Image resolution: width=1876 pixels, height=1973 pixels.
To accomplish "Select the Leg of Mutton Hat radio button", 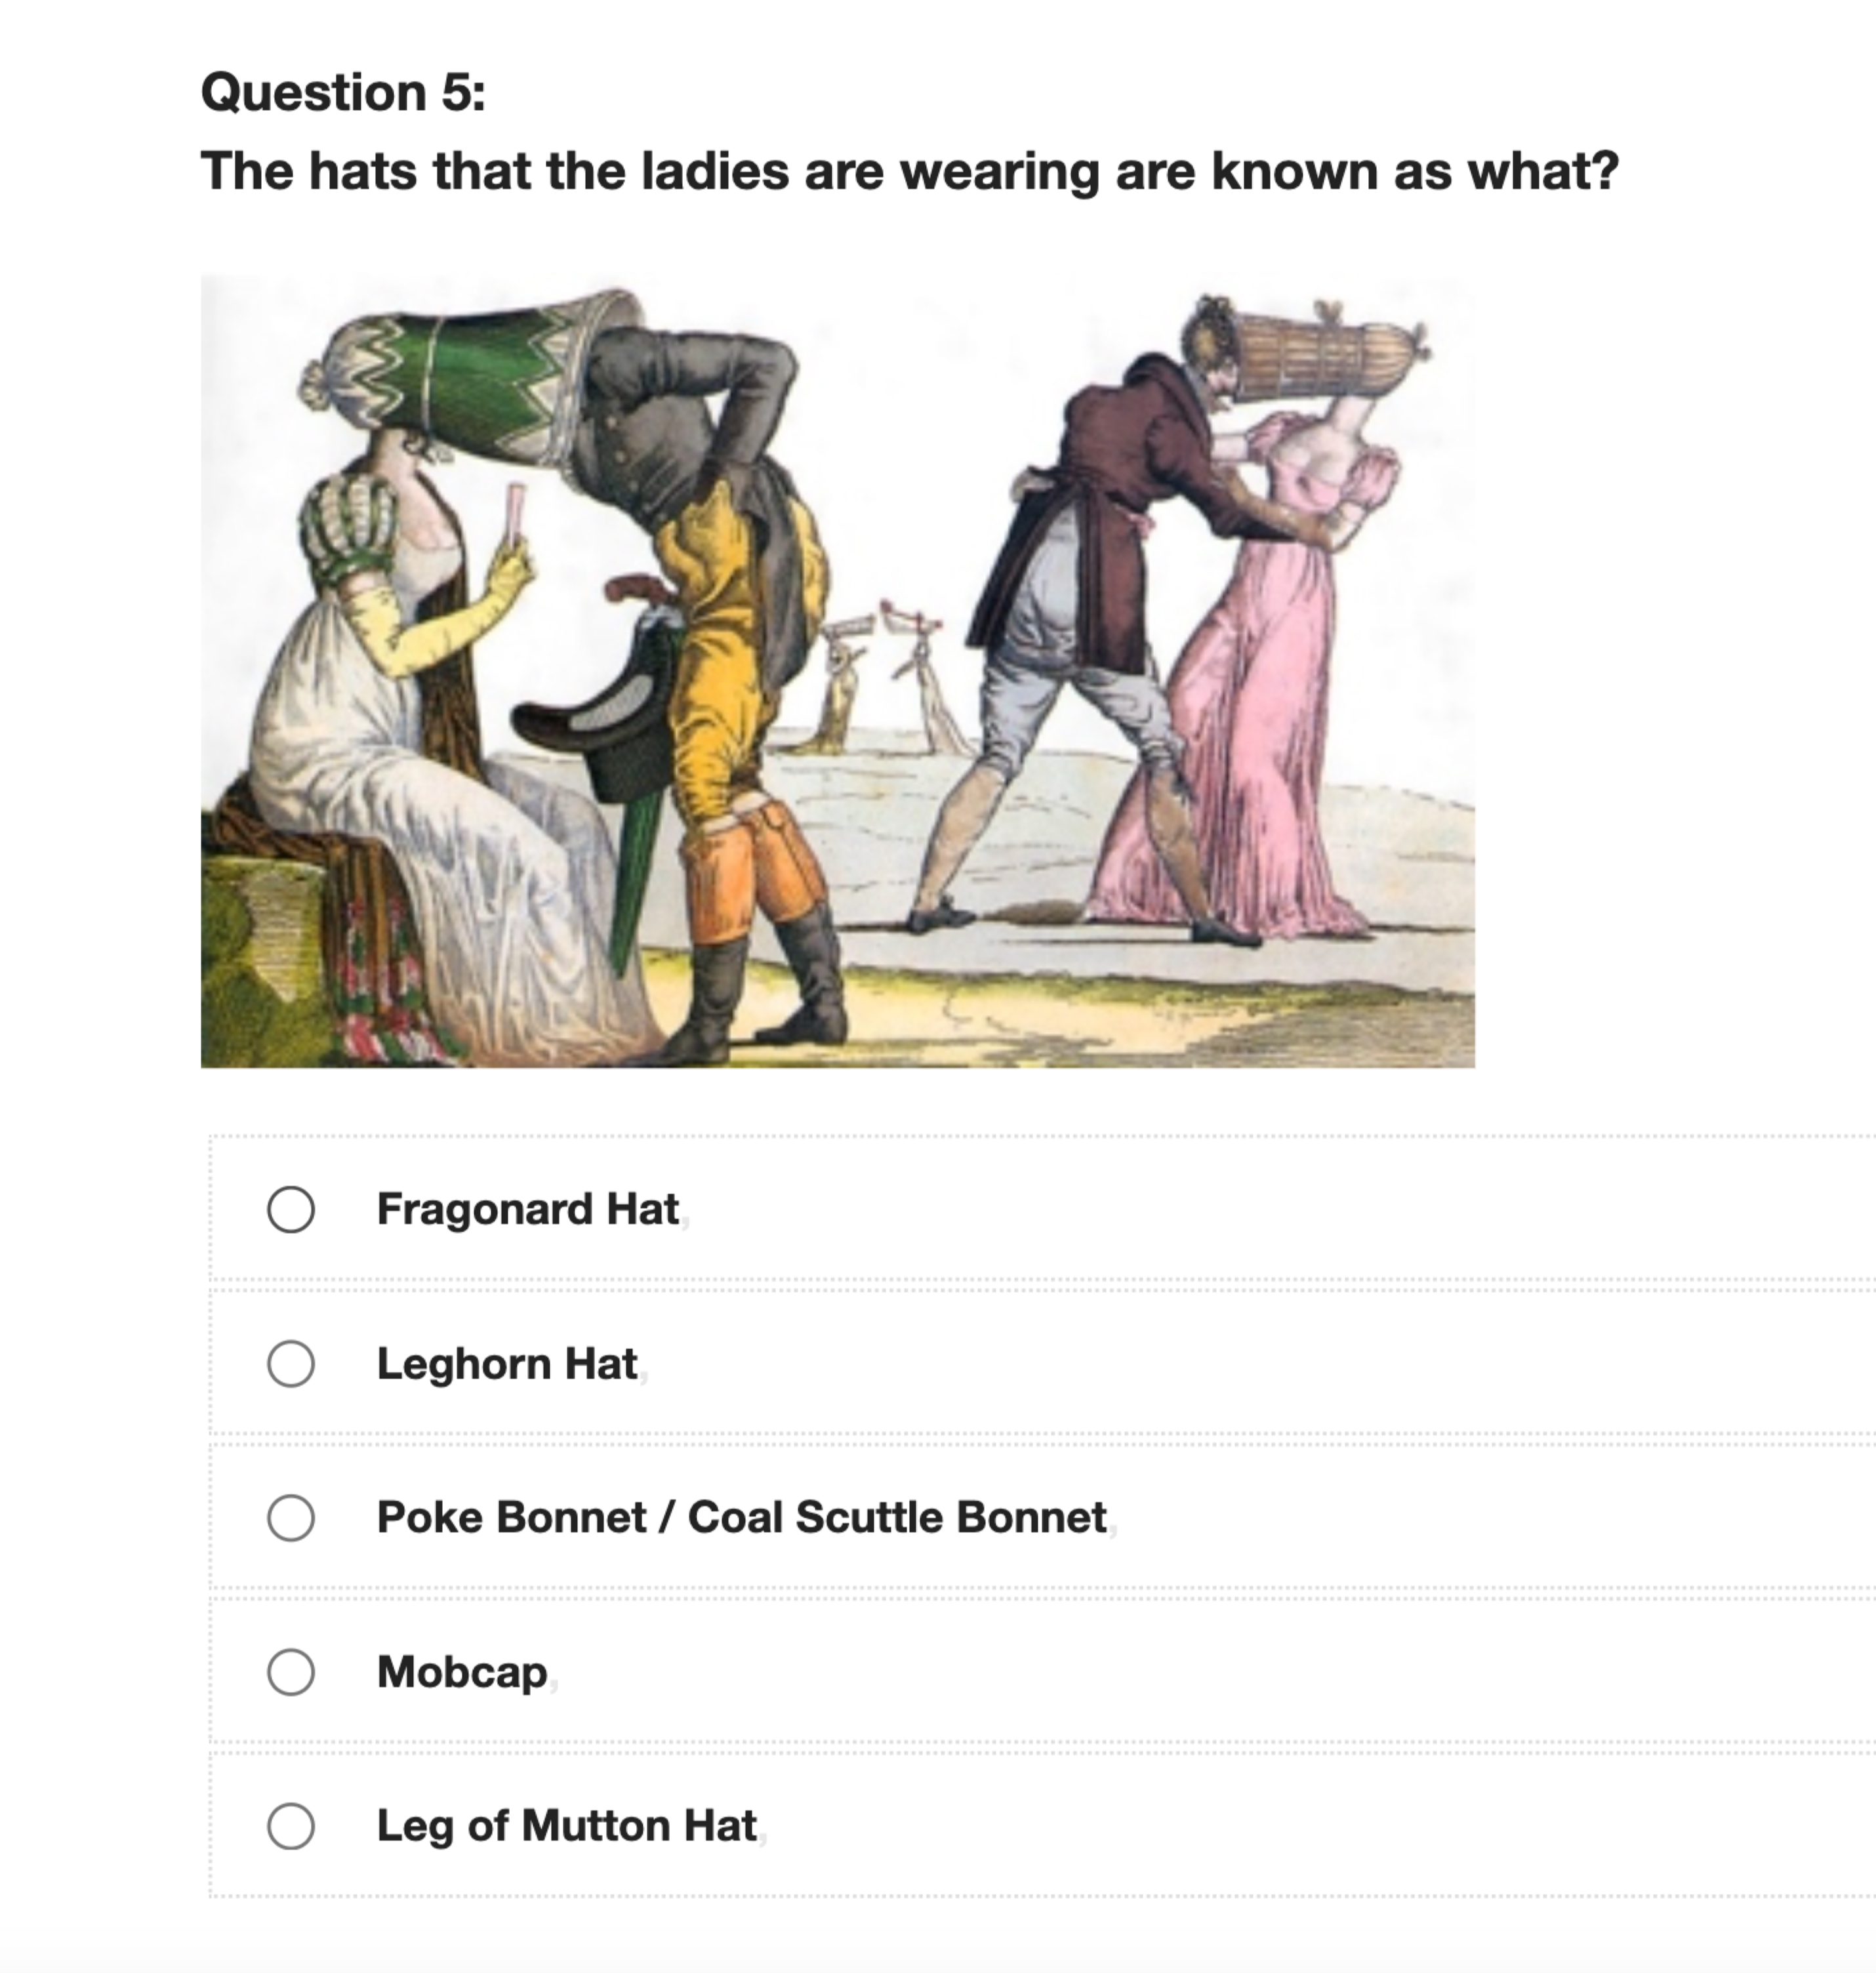I will point(291,1825).
